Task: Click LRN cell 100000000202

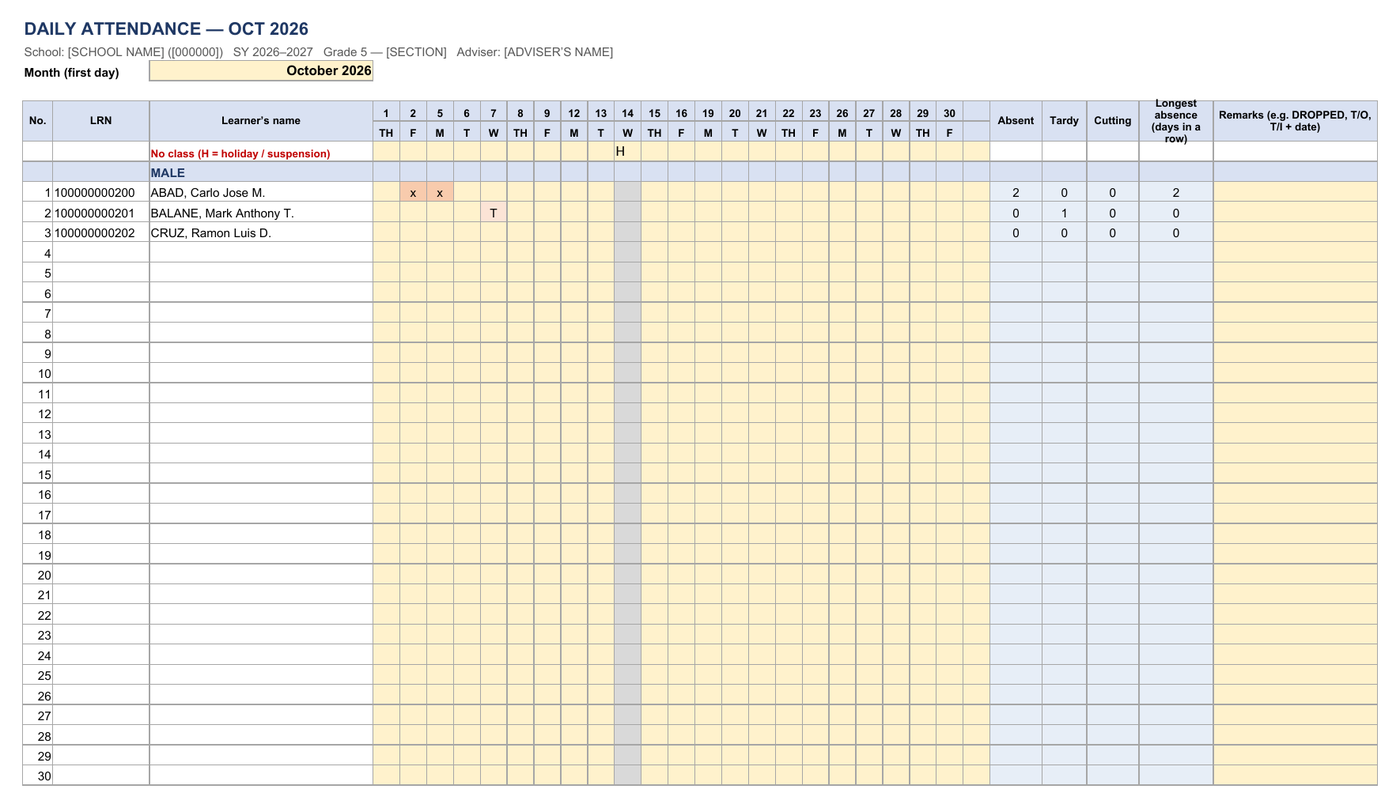Action: tap(101, 233)
